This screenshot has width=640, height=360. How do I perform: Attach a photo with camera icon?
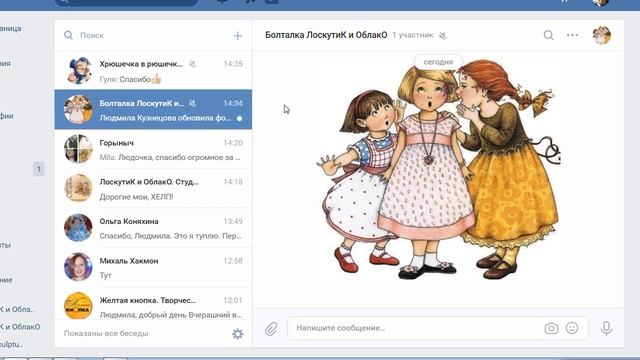551,328
